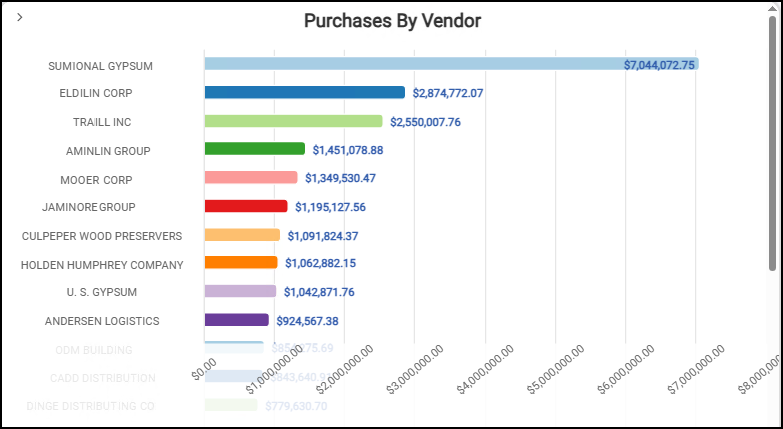Click the $7,000,000.00 axis tick label
Image resolution: width=783 pixels, height=429 pixels.
click(x=696, y=370)
